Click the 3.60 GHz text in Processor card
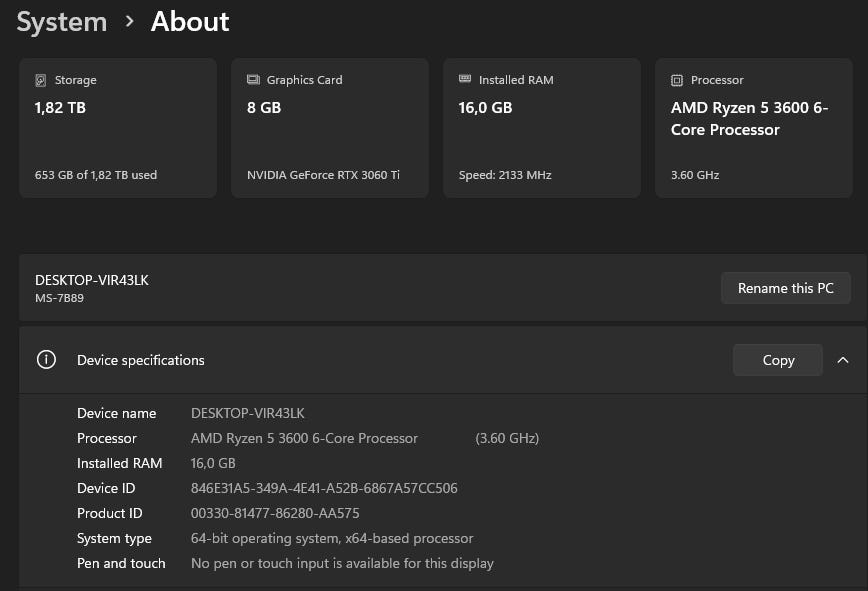The height and width of the screenshot is (591, 868). 695,175
